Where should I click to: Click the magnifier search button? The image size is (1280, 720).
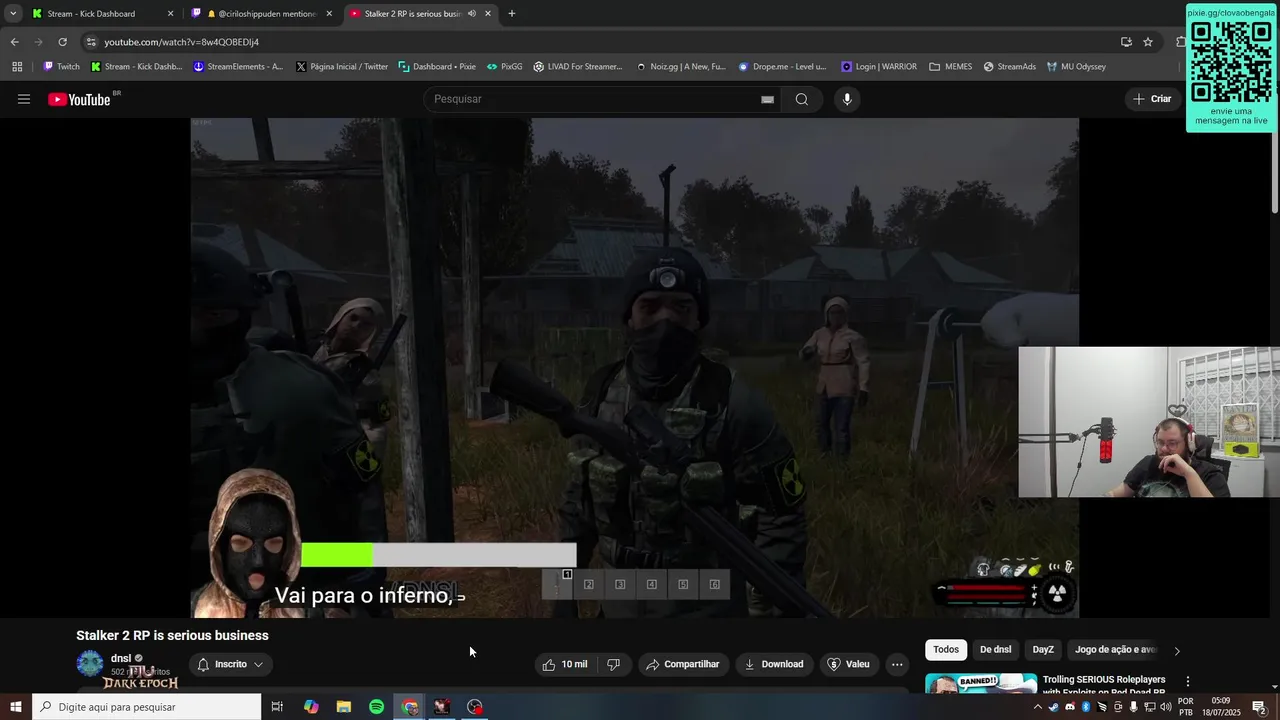tap(801, 99)
